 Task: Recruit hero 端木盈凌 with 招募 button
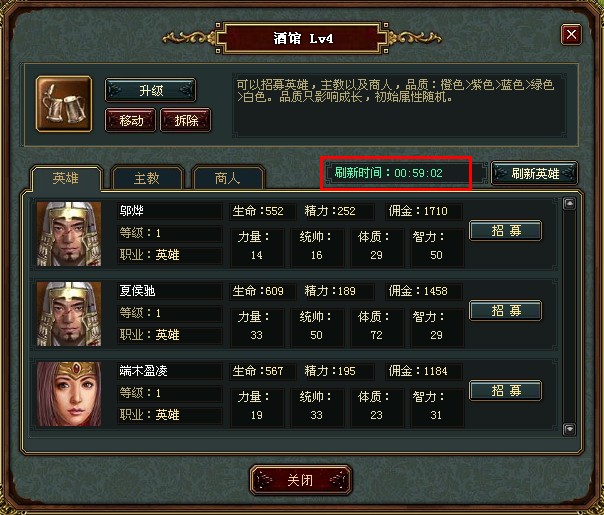[x=506, y=391]
